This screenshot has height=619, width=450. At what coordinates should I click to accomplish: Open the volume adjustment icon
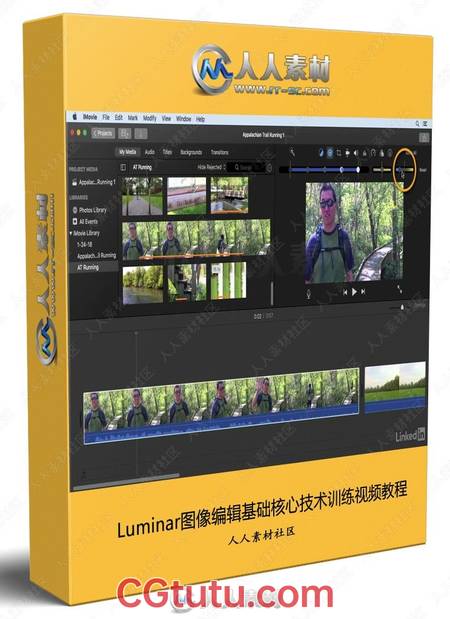point(356,153)
